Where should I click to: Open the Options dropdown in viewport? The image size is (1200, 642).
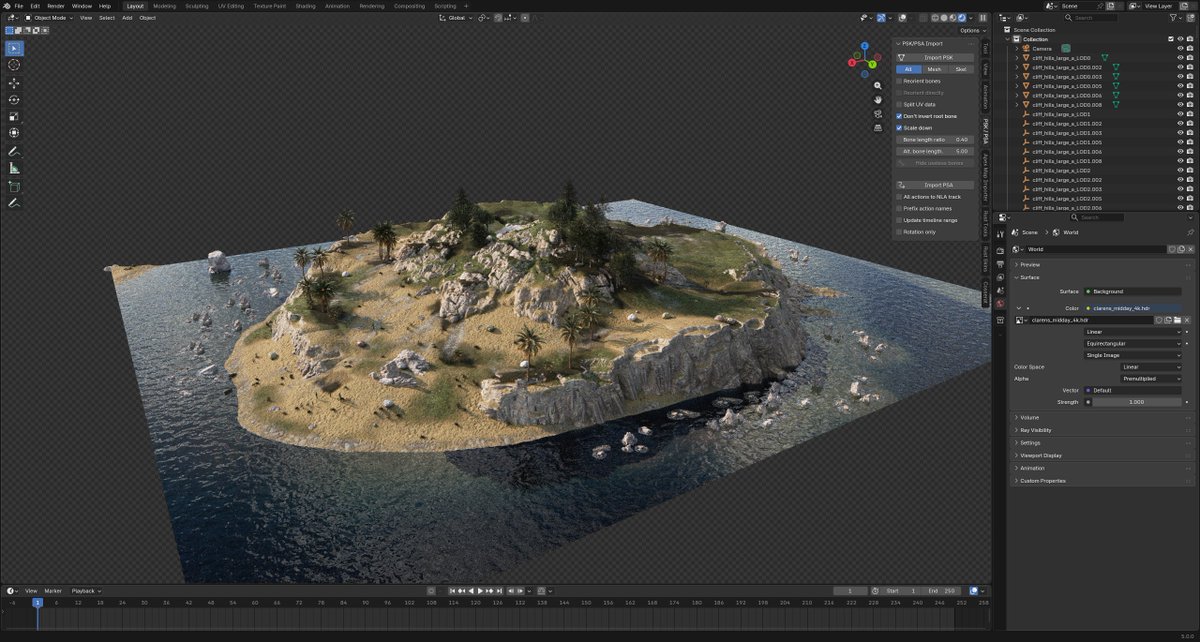[971, 30]
